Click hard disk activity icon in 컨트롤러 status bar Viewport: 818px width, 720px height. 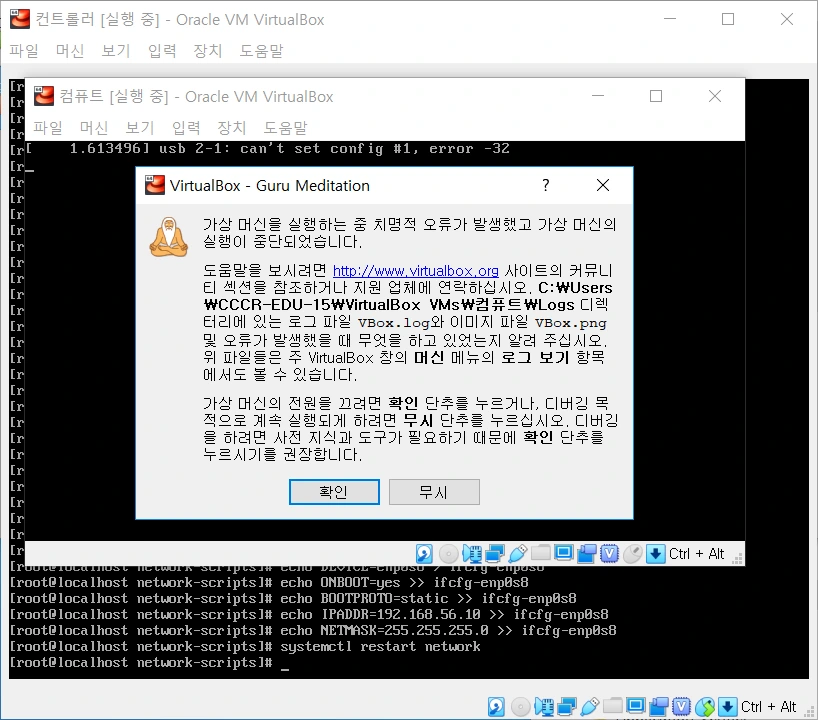[496, 707]
